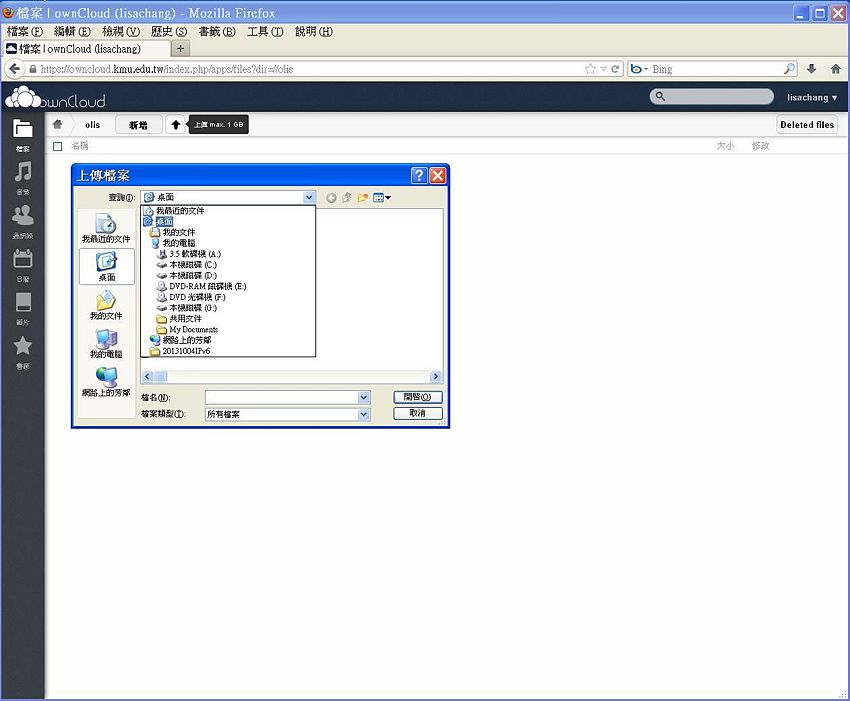Go to ownCloud home folder breadcrumb icon
850x701 pixels.
coord(57,124)
